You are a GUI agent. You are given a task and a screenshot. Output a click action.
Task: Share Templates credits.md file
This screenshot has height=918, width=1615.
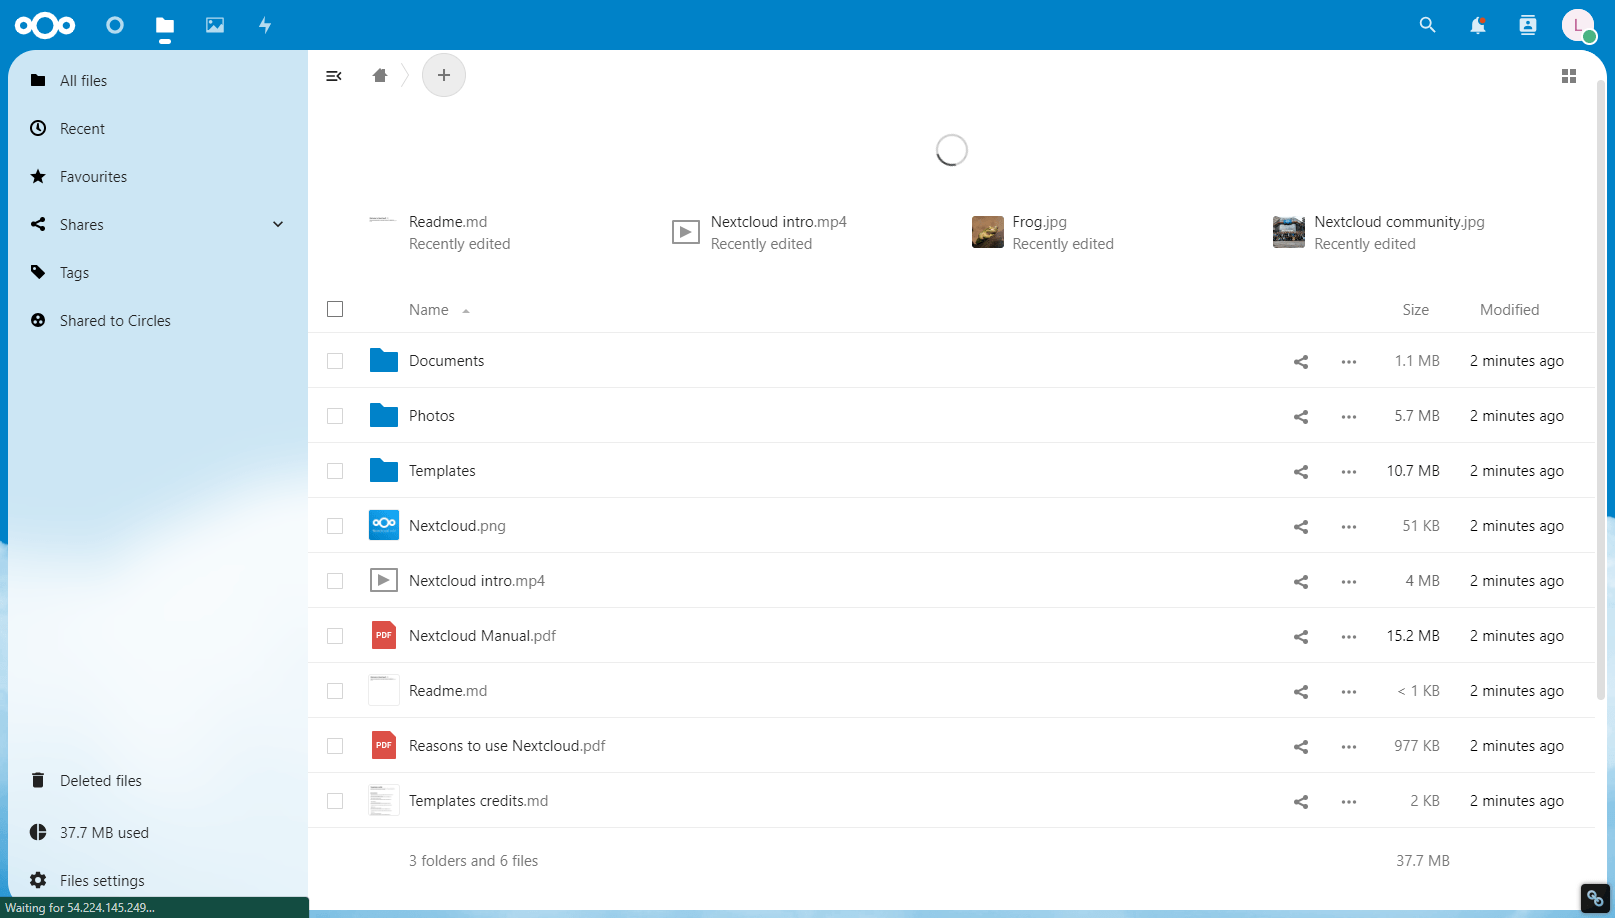point(1301,802)
